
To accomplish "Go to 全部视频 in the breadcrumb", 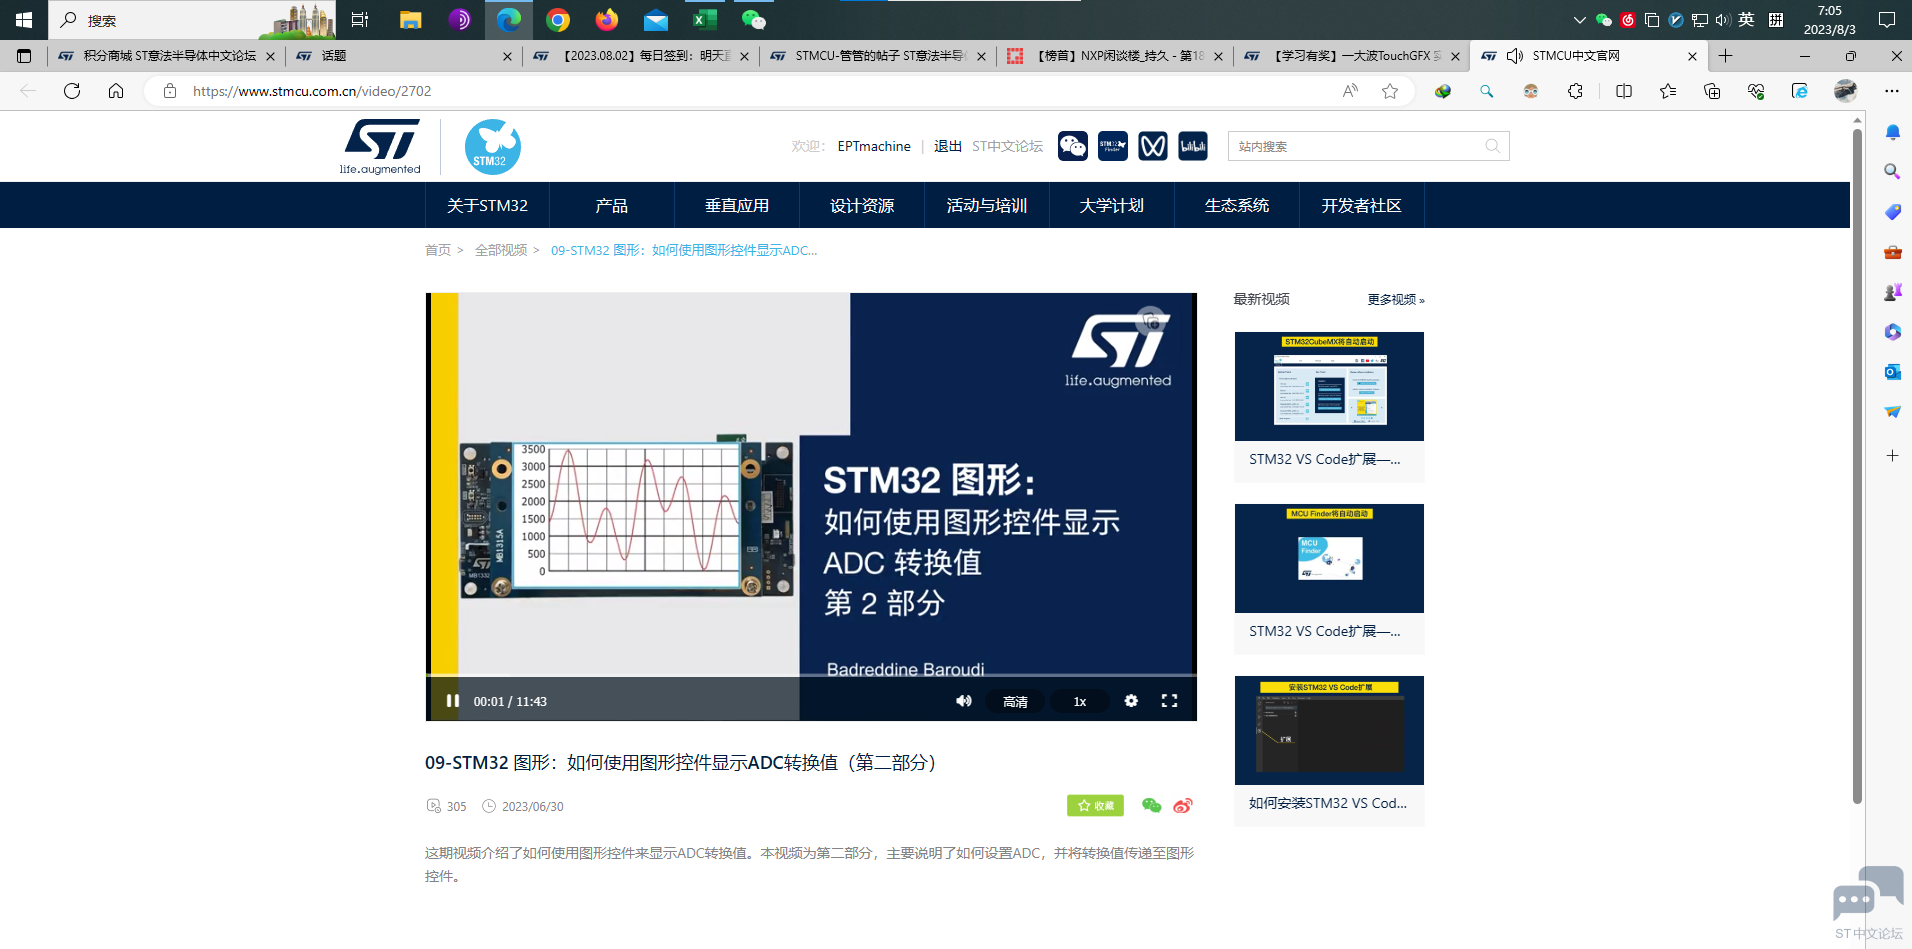I will 501,250.
